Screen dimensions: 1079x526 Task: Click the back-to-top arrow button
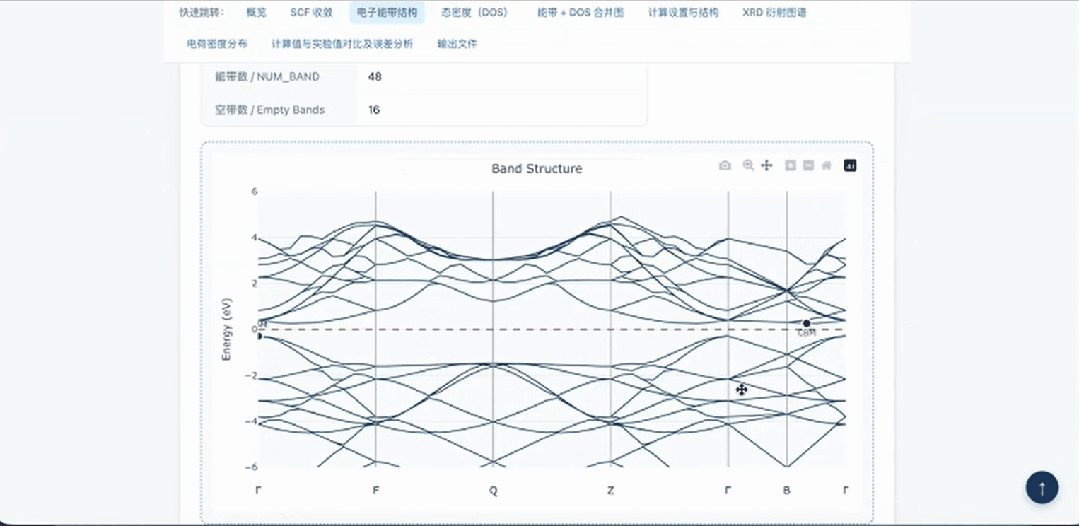click(1042, 487)
